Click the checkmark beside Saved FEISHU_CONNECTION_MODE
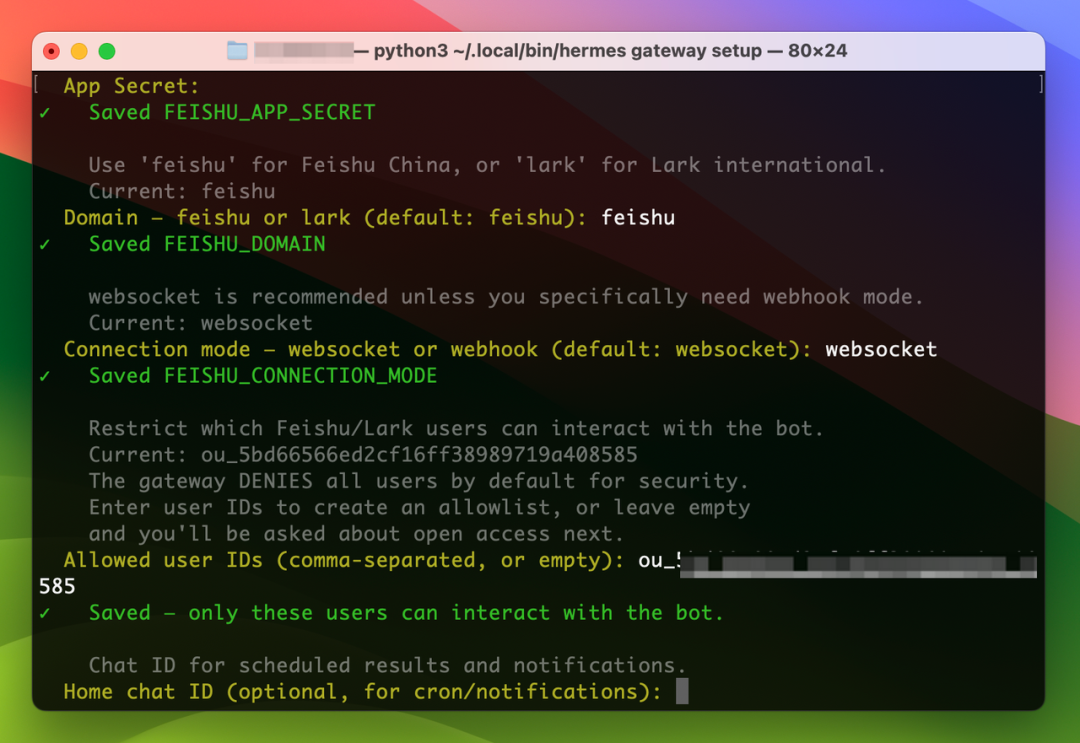Image resolution: width=1080 pixels, height=743 pixels. [x=45, y=376]
